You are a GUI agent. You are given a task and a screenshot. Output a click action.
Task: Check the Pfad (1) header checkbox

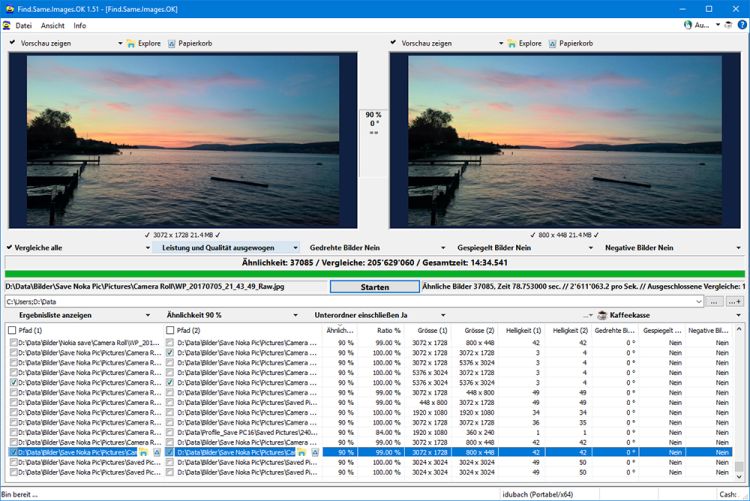tap(12, 330)
